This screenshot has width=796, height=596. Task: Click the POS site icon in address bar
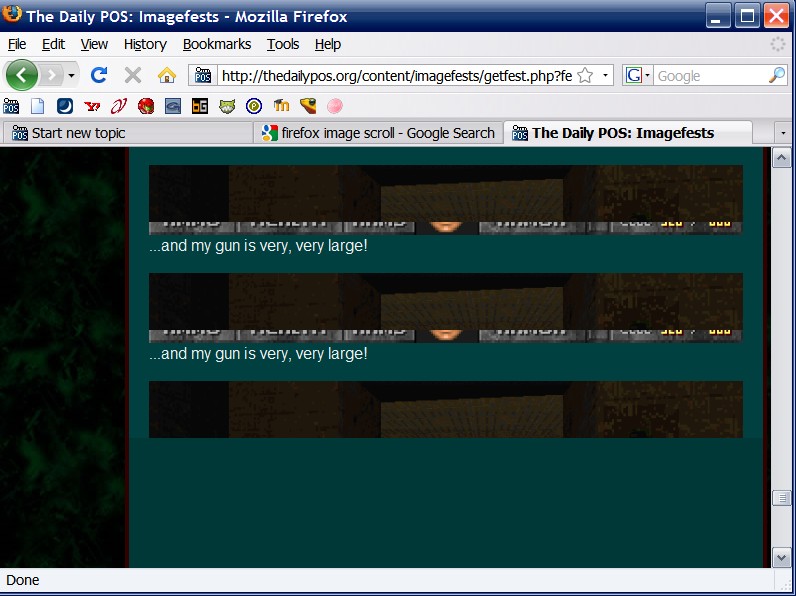coord(203,76)
